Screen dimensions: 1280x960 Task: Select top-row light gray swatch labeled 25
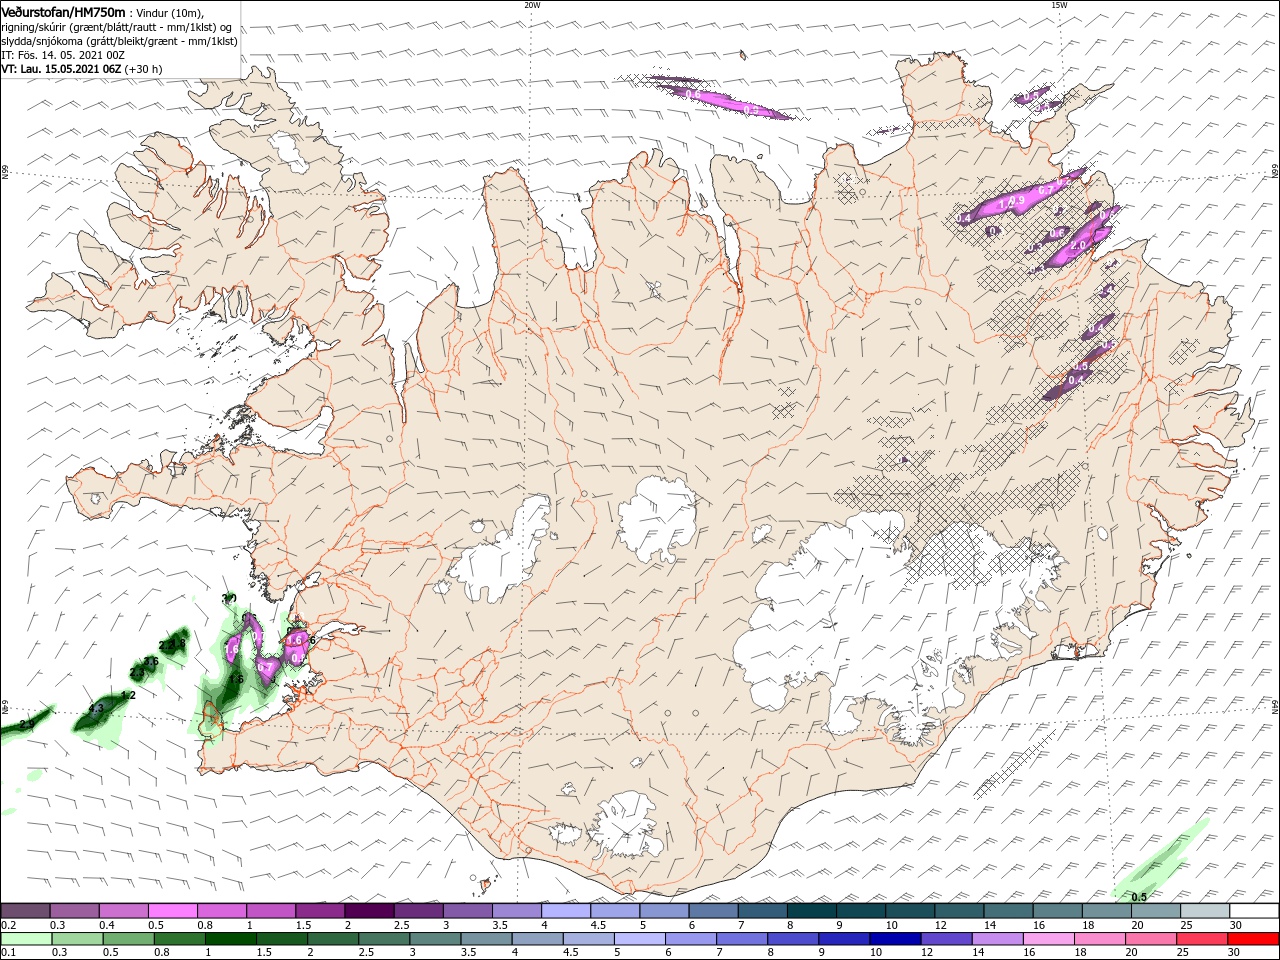pyautogui.click(x=1206, y=911)
